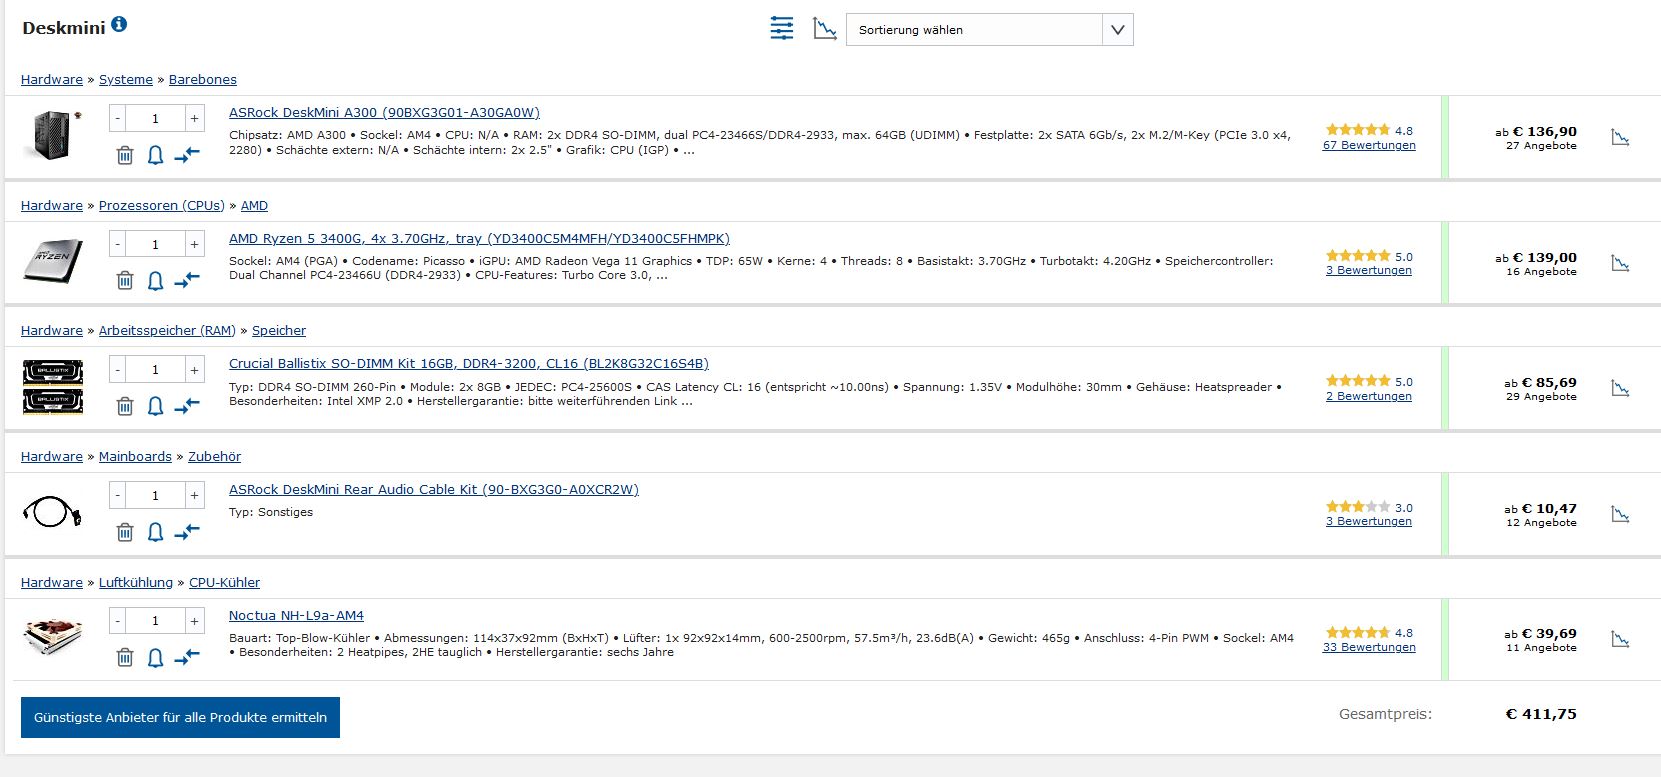View price chart for Ryzen 5 3400G
Image resolution: width=1661 pixels, height=777 pixels.
tap(1620, 264)
